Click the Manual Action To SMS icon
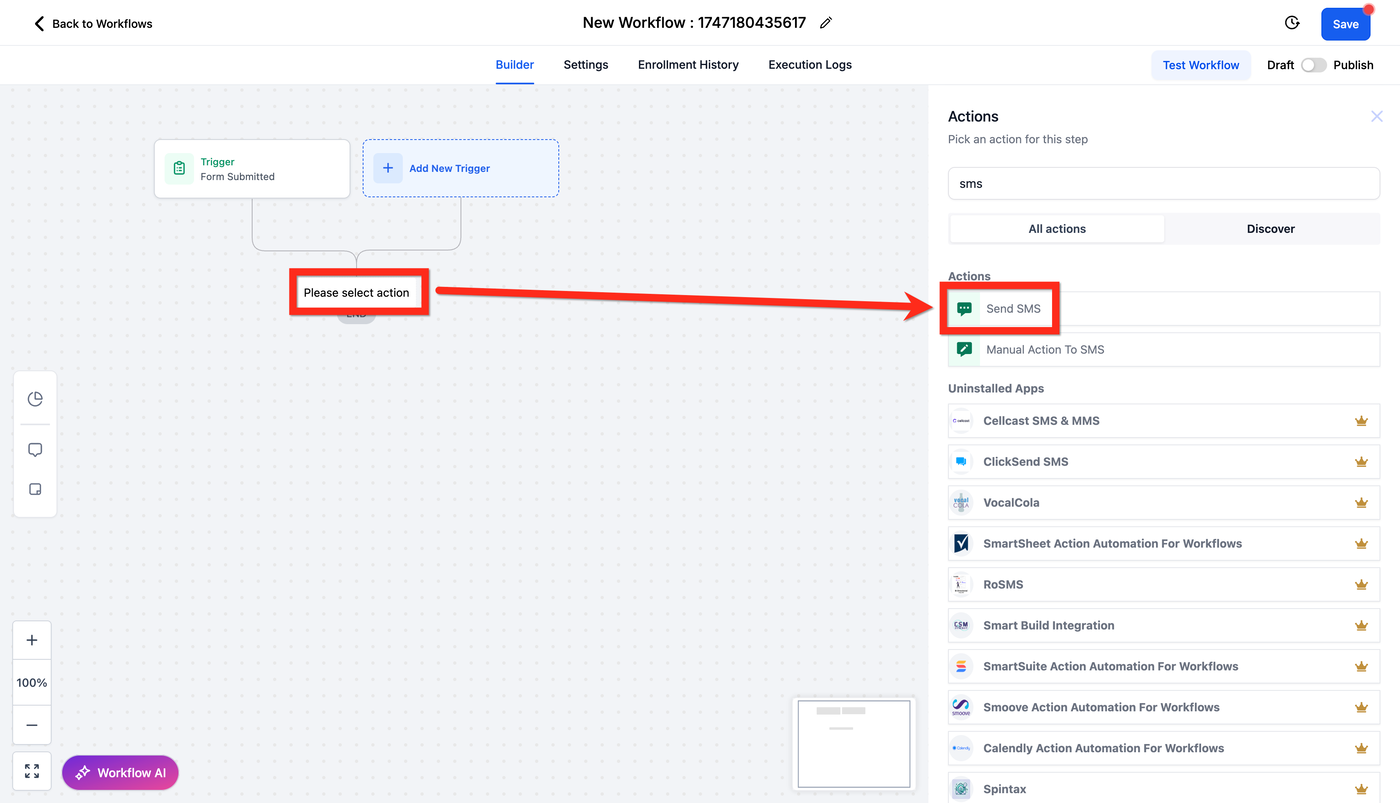1400x803 pixels. click(x=964, y=350)
